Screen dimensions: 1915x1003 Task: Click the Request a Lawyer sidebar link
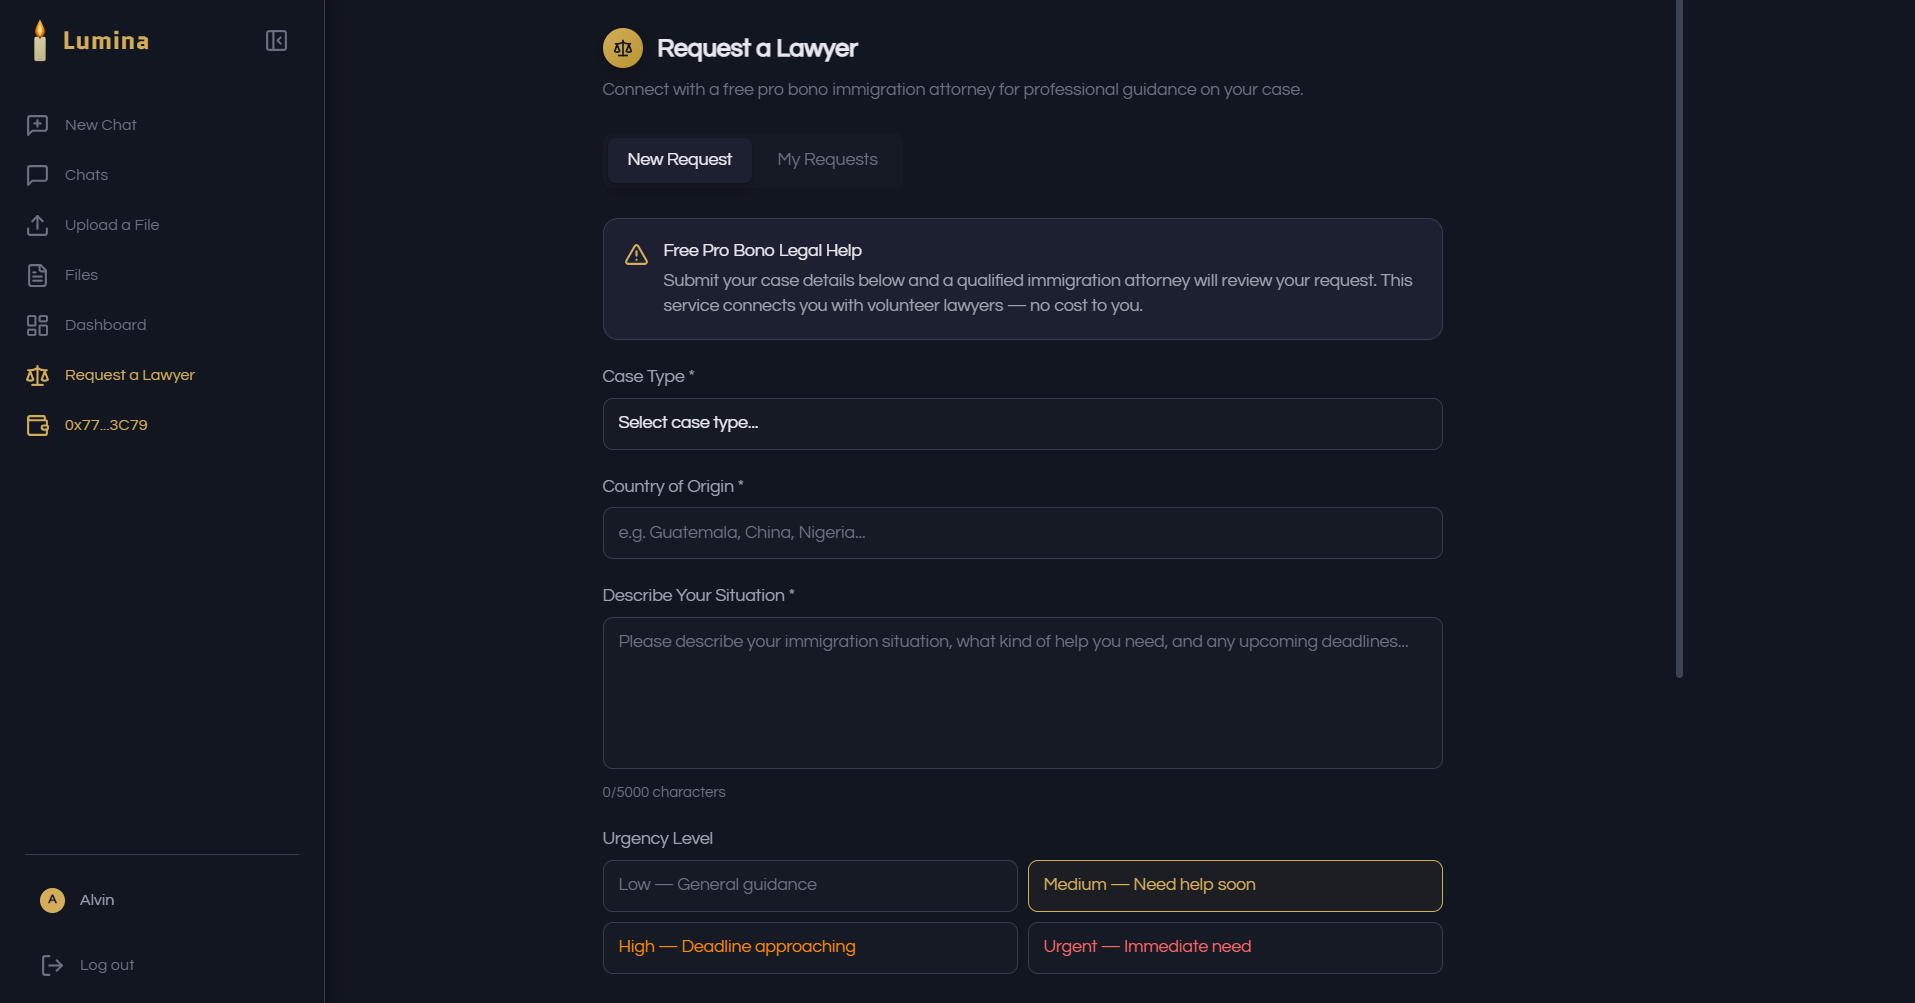click(129, 375)
